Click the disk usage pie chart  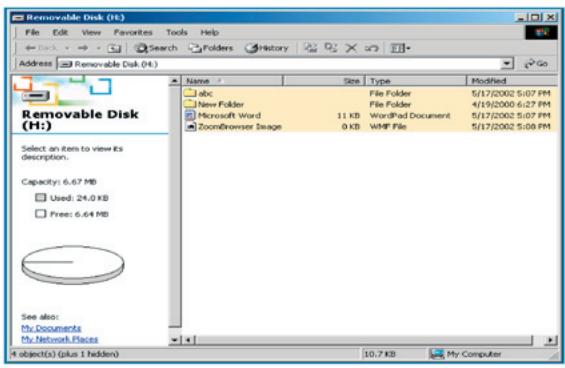point(73,265)
